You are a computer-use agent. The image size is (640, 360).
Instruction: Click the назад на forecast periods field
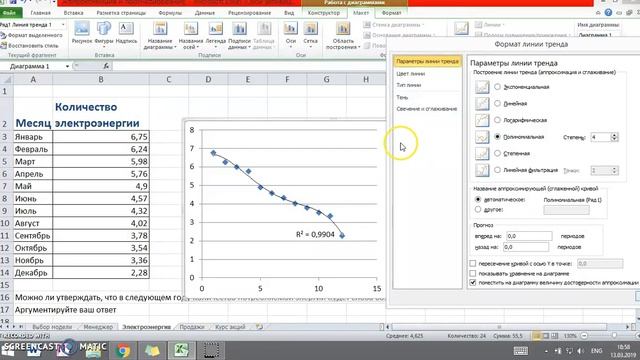coord(526,247)
